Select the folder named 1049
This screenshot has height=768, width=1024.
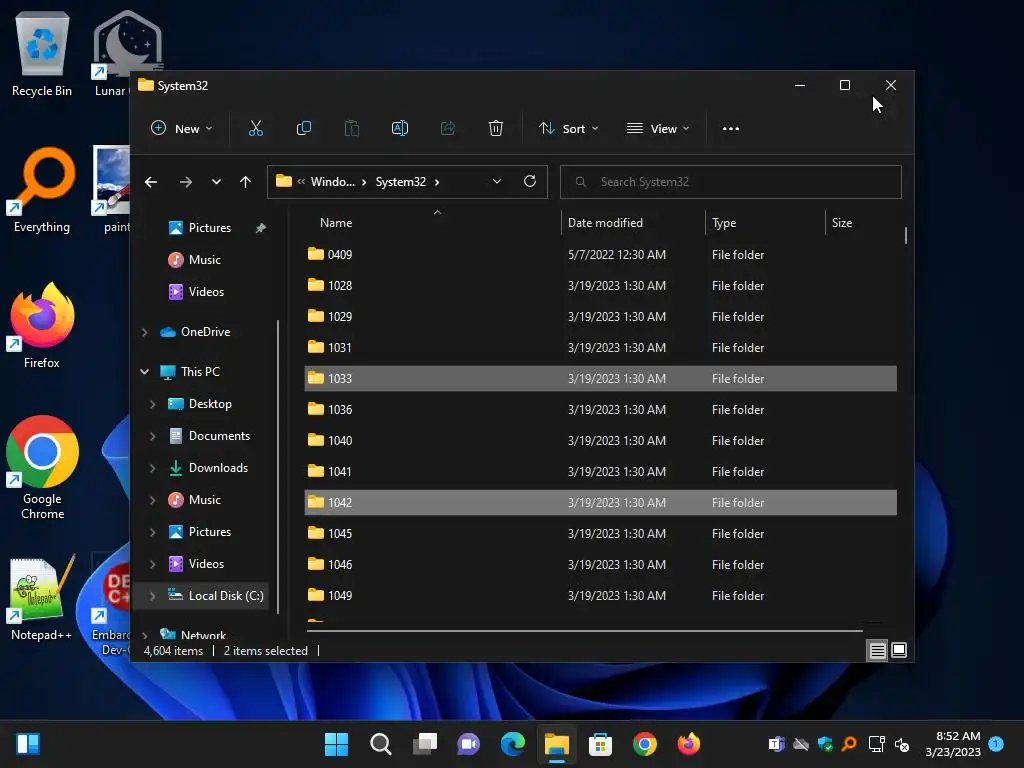click(600, 596)
